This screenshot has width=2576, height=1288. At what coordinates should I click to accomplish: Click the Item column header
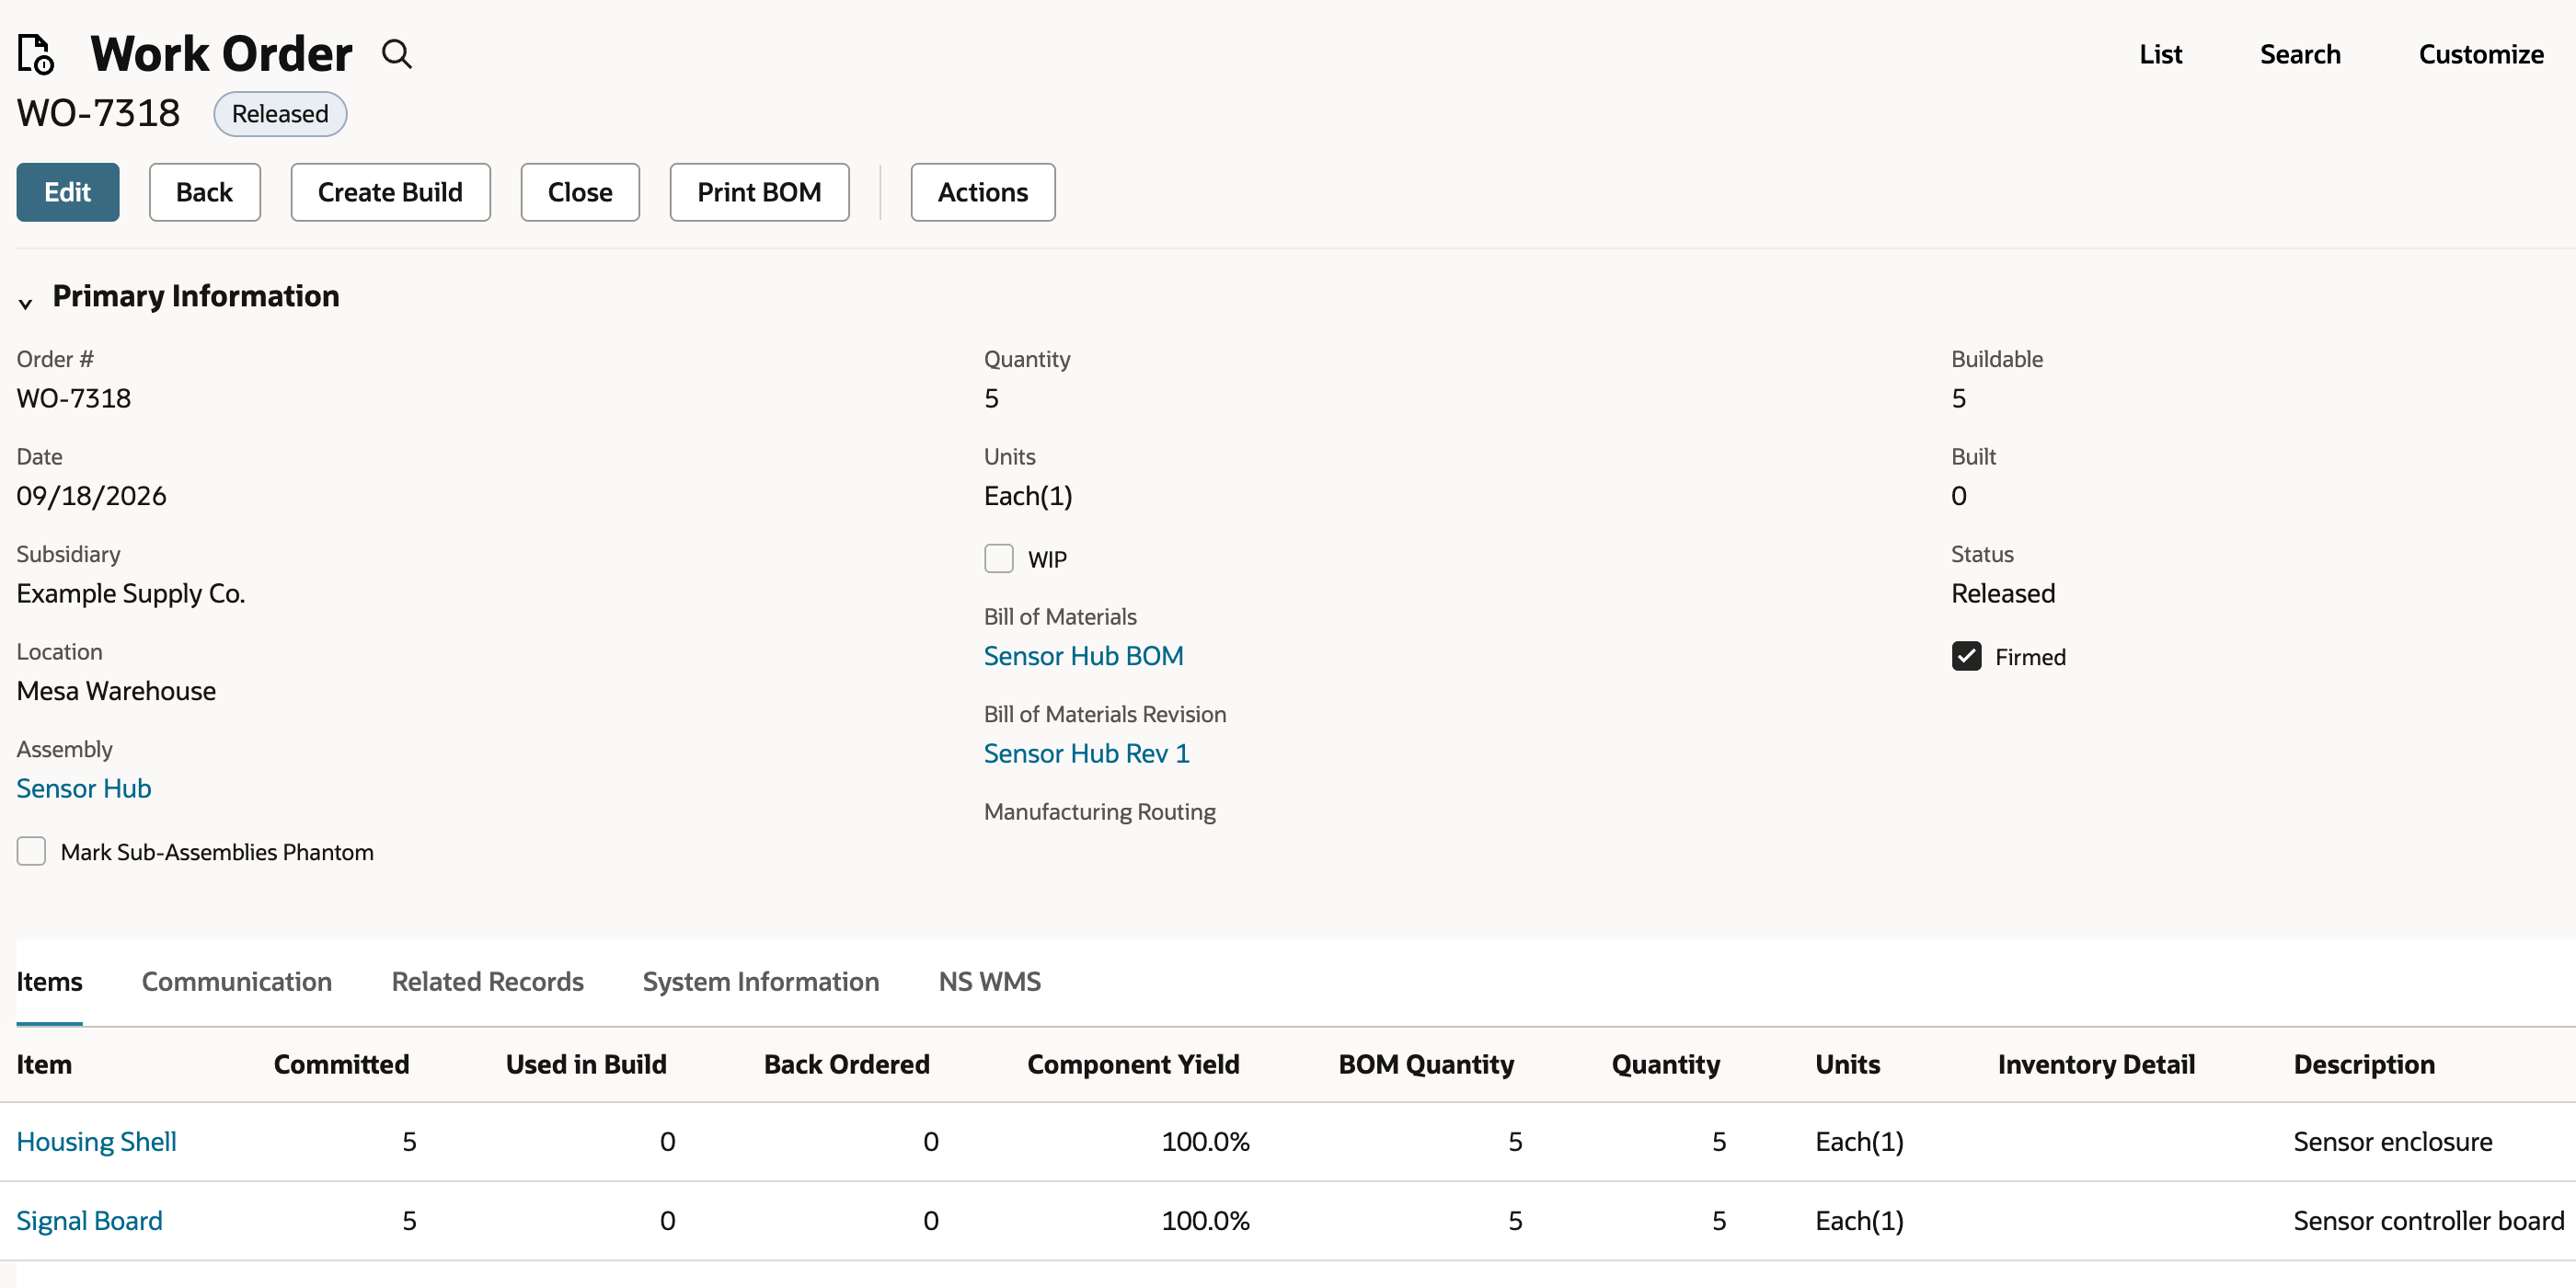coord(44,1064)
